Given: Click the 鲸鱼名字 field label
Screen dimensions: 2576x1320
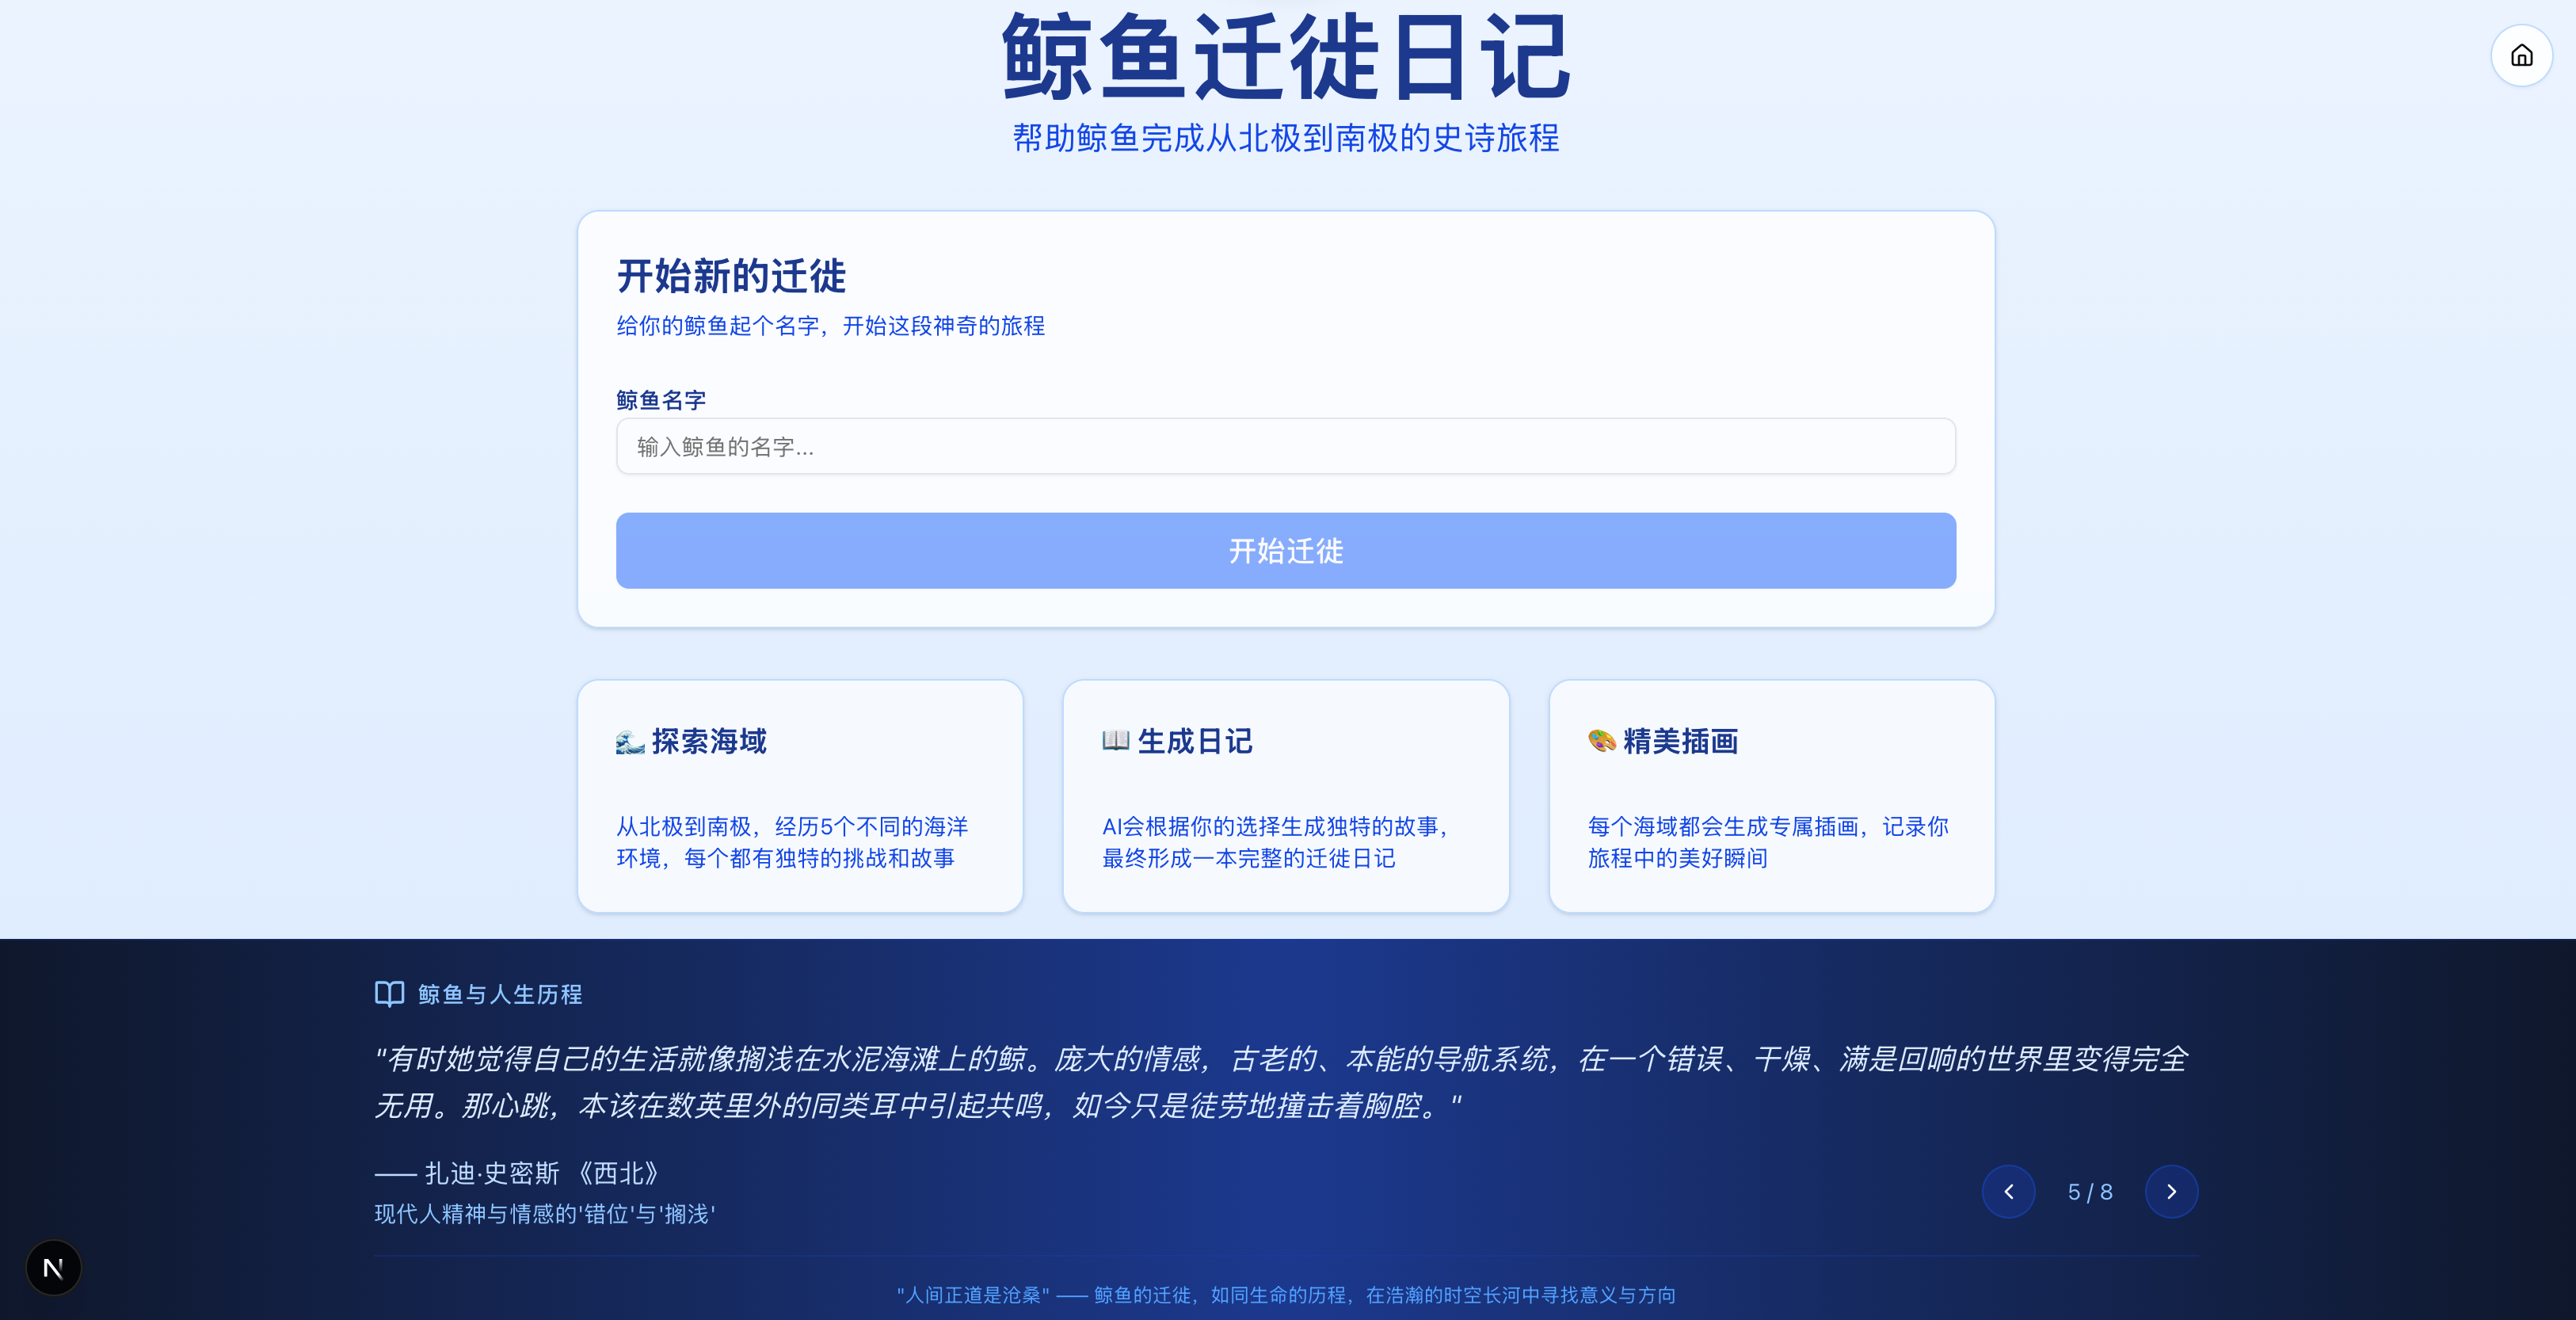Looking at the screenshot, I should click(661, 400).
